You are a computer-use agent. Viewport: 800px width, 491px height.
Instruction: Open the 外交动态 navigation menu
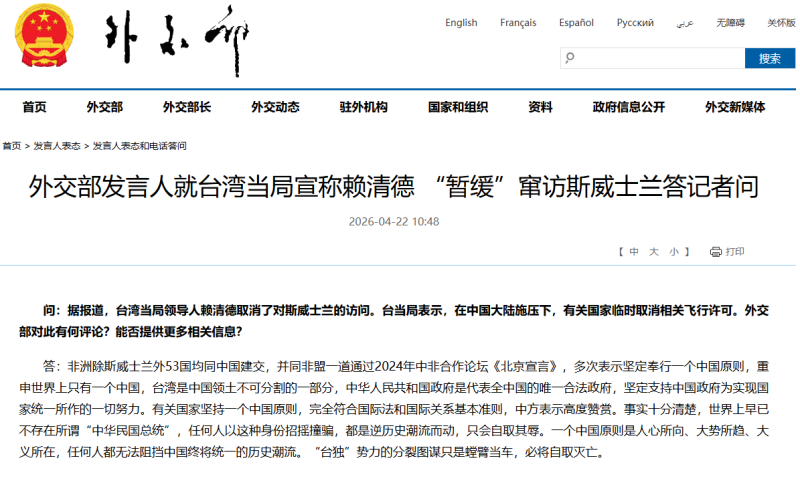pyautogui.click(x=275, y=107)
